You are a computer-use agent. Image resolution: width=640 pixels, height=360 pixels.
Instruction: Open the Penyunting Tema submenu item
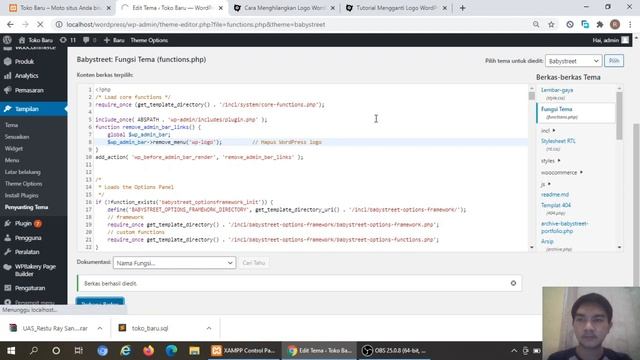pos(26,207)
